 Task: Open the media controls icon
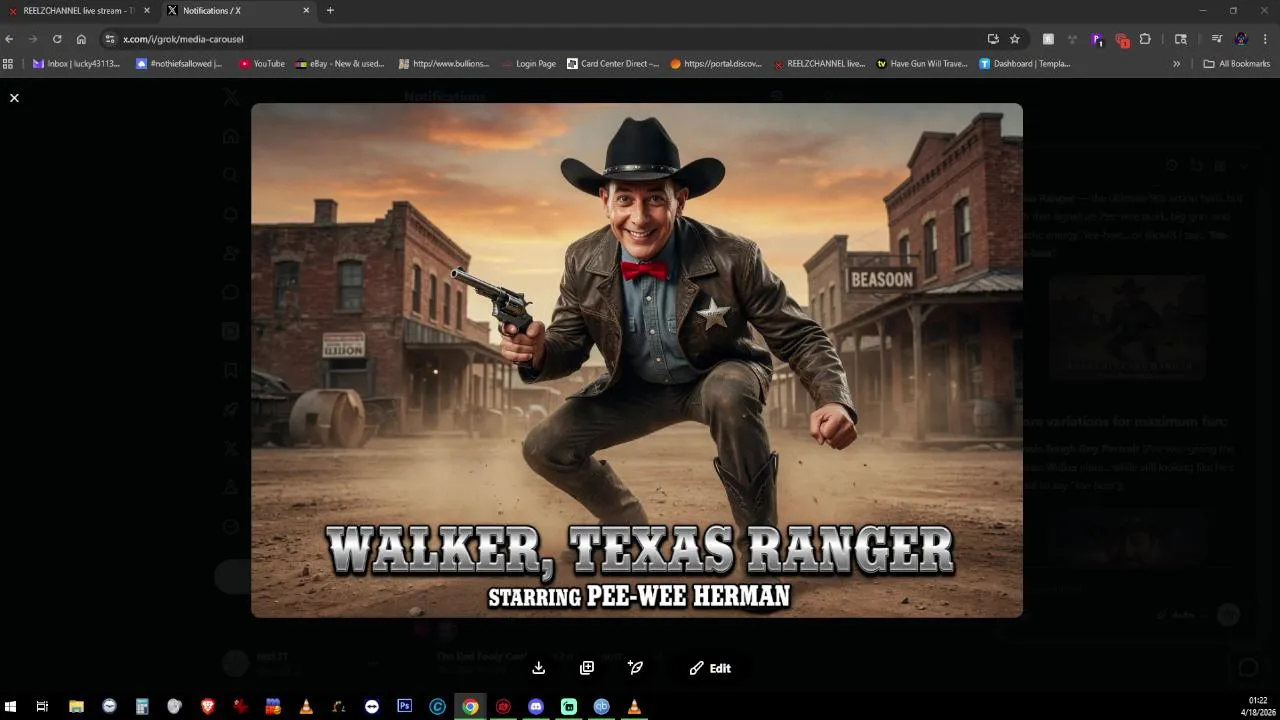pos(1217,39)
